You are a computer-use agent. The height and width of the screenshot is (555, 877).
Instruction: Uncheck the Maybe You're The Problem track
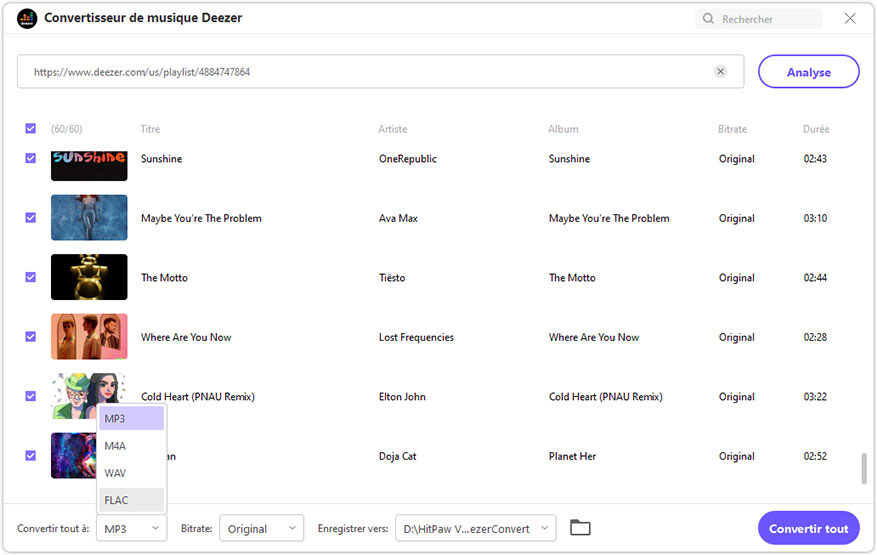[x=31, y=218]
